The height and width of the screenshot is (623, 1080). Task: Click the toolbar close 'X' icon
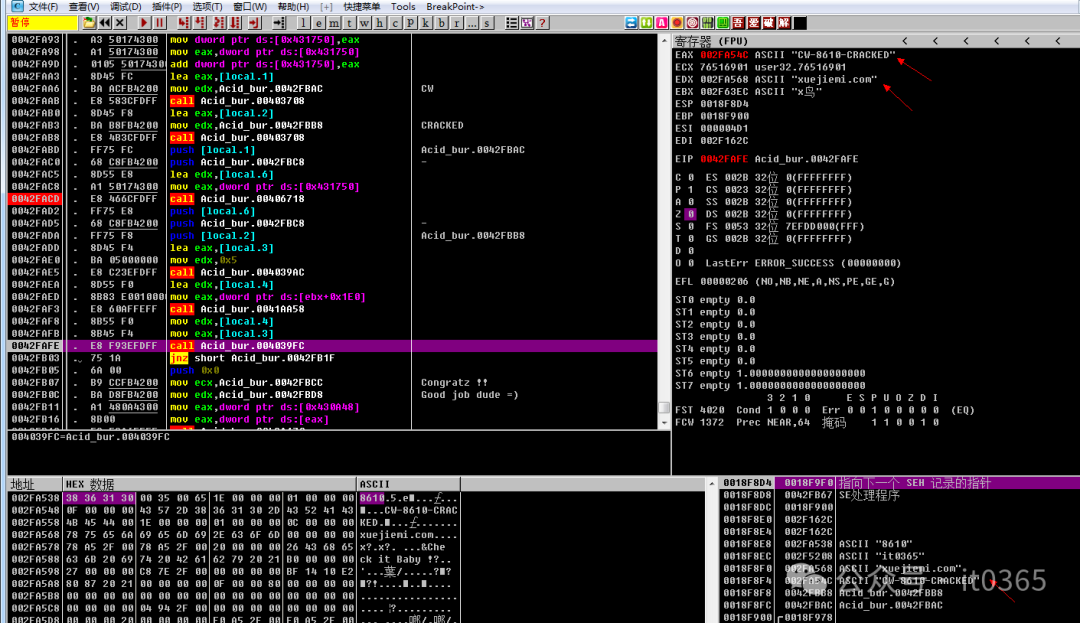click(118, 22)
